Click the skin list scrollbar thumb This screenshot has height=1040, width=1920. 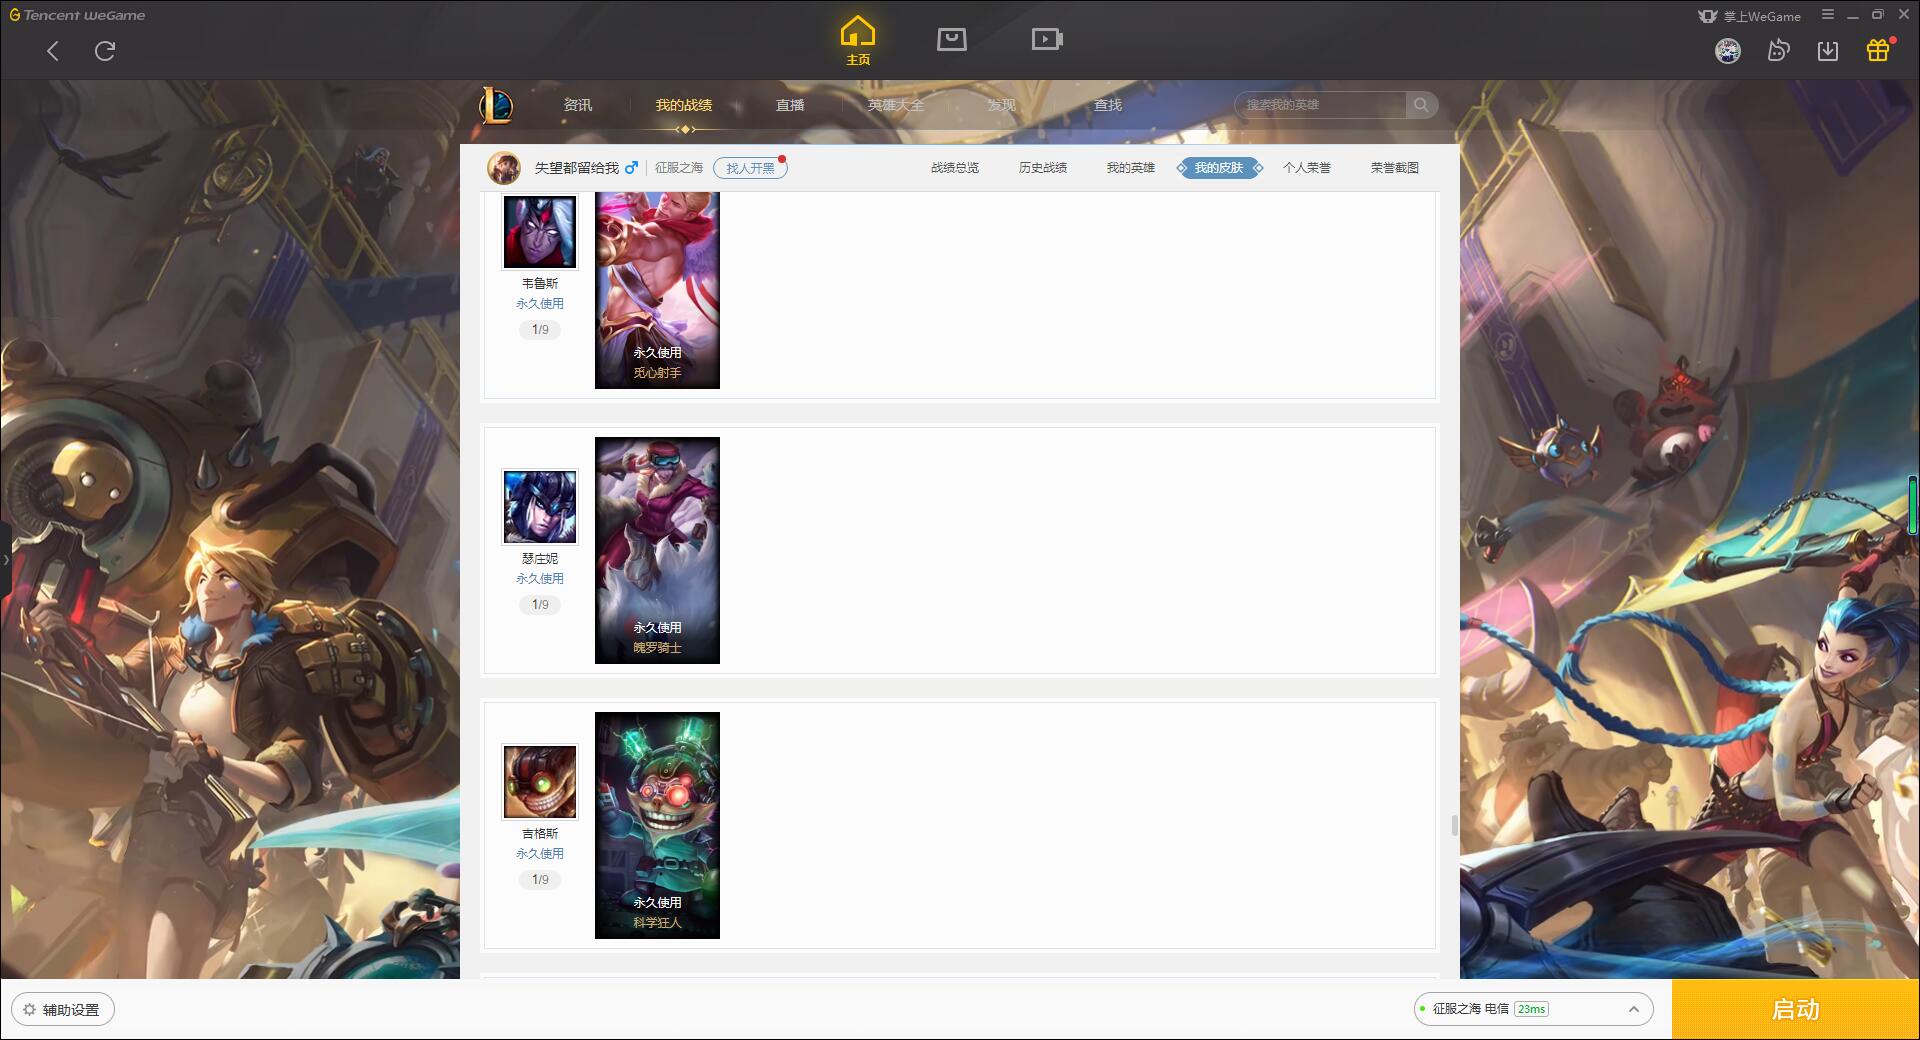1454,826
